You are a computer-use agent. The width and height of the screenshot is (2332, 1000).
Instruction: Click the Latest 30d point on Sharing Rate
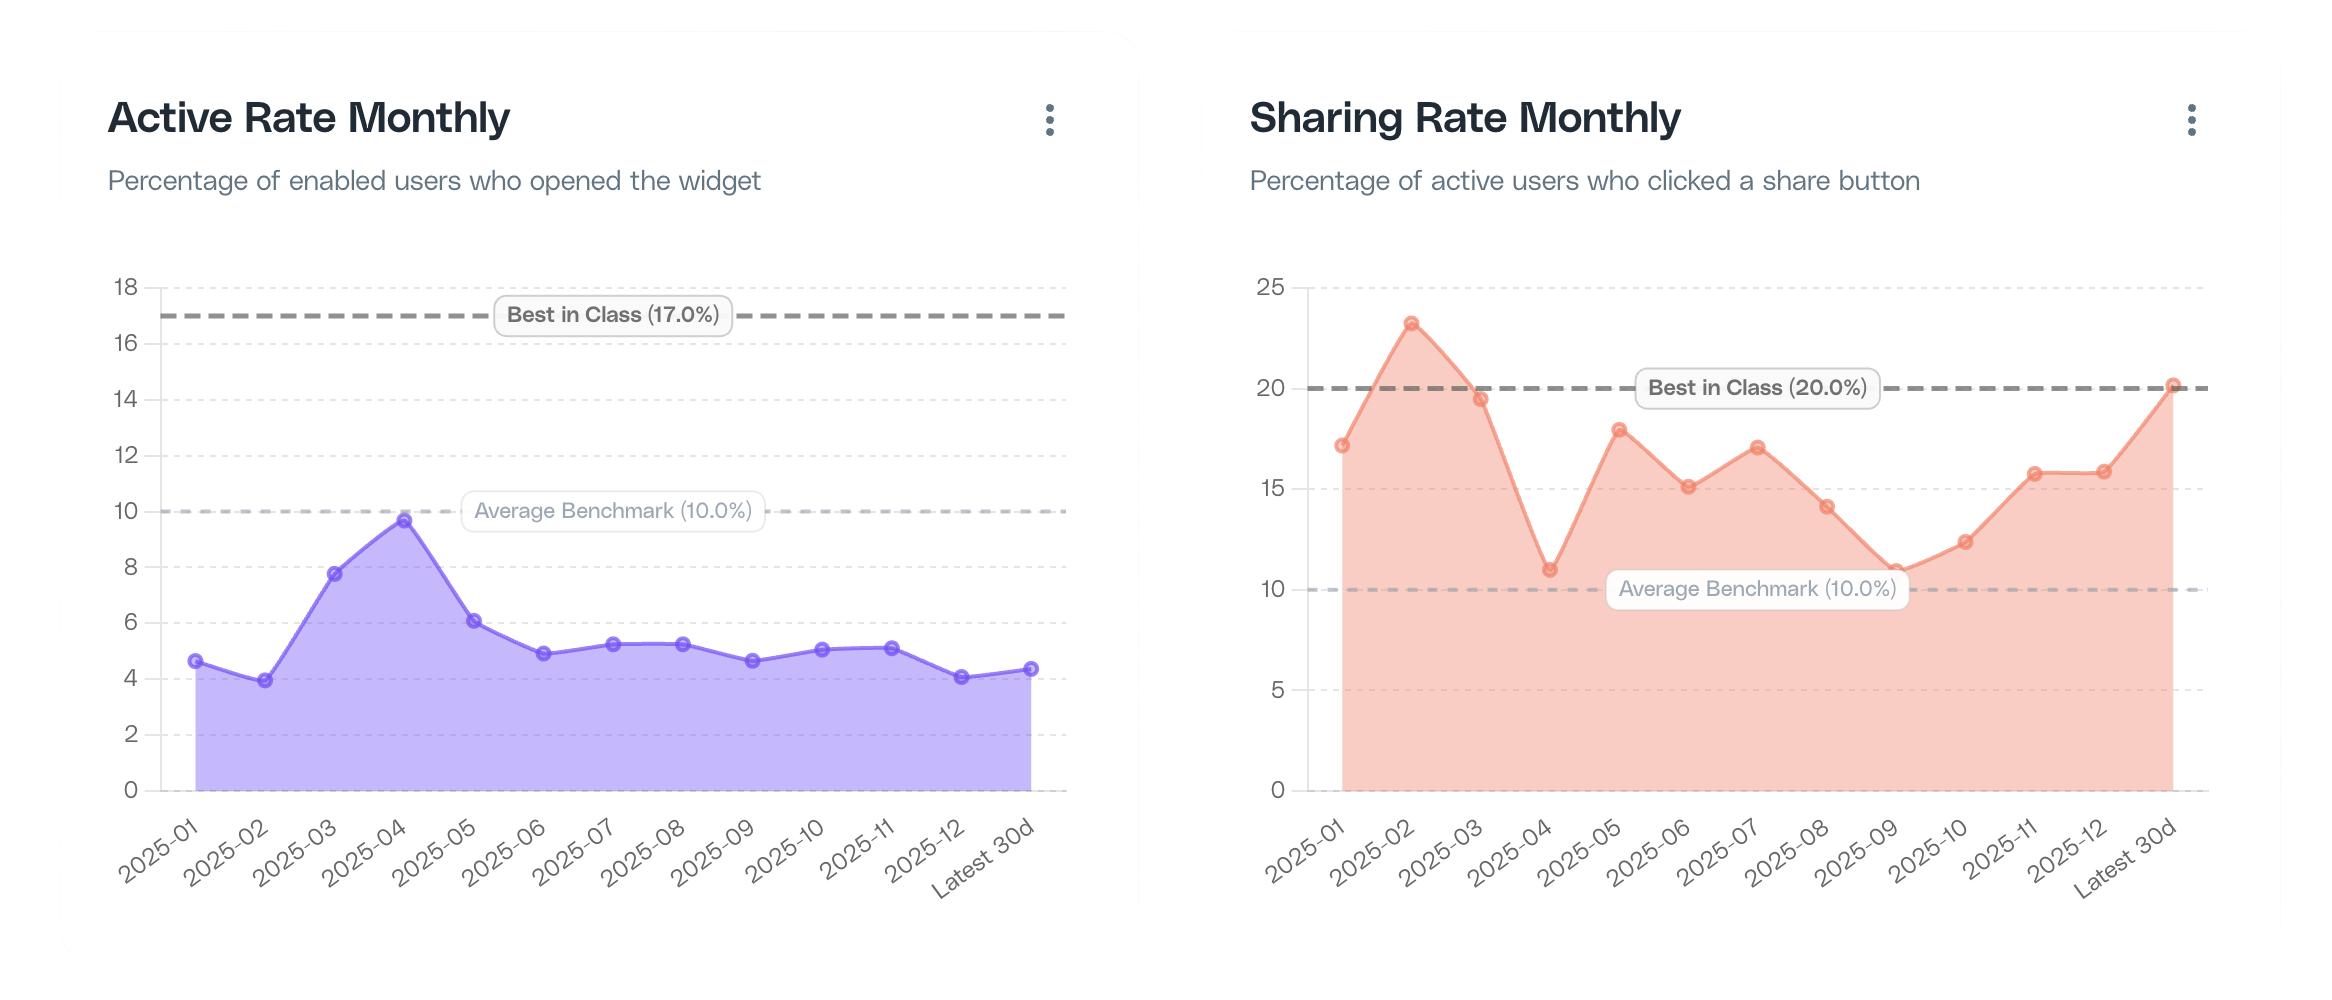[2172, 382]
